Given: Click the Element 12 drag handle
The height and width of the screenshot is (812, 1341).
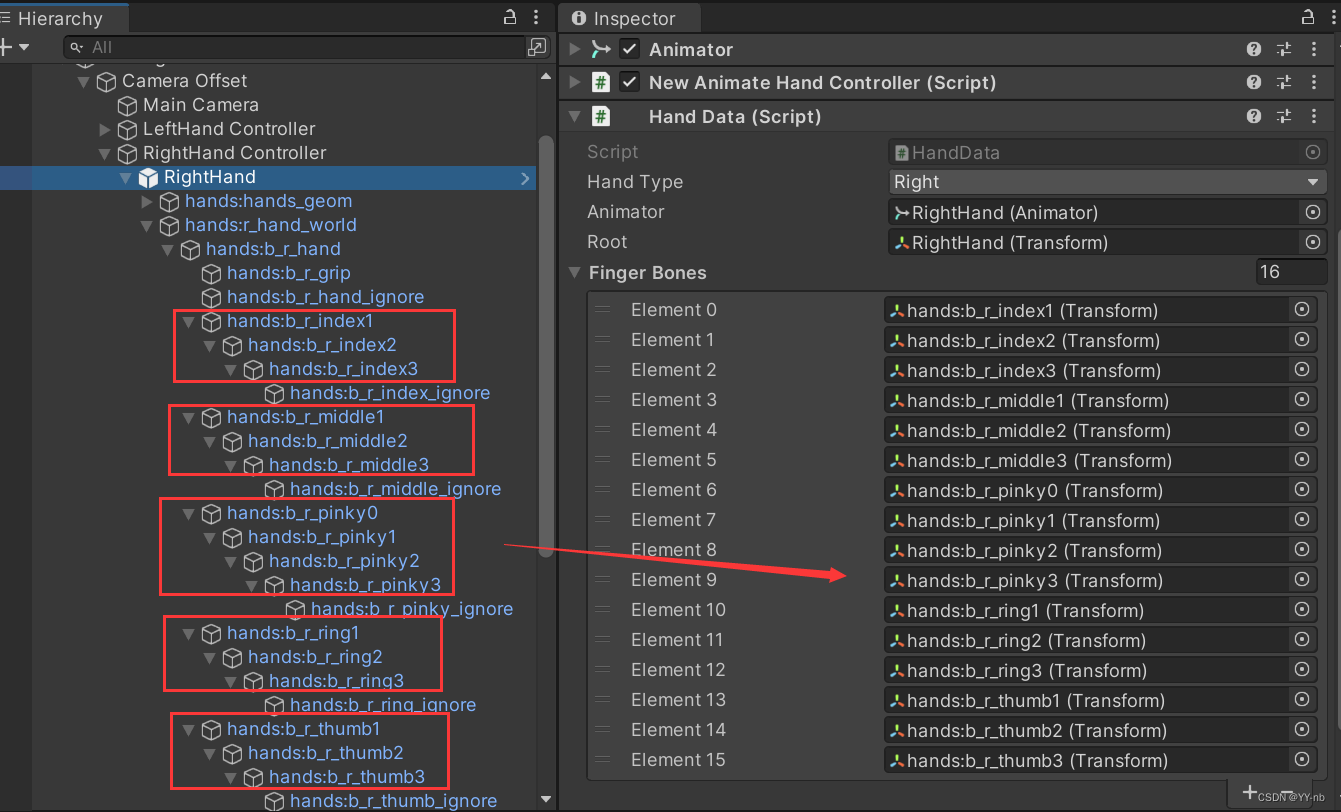Looking at the screenshot, I should click(602, 670).
